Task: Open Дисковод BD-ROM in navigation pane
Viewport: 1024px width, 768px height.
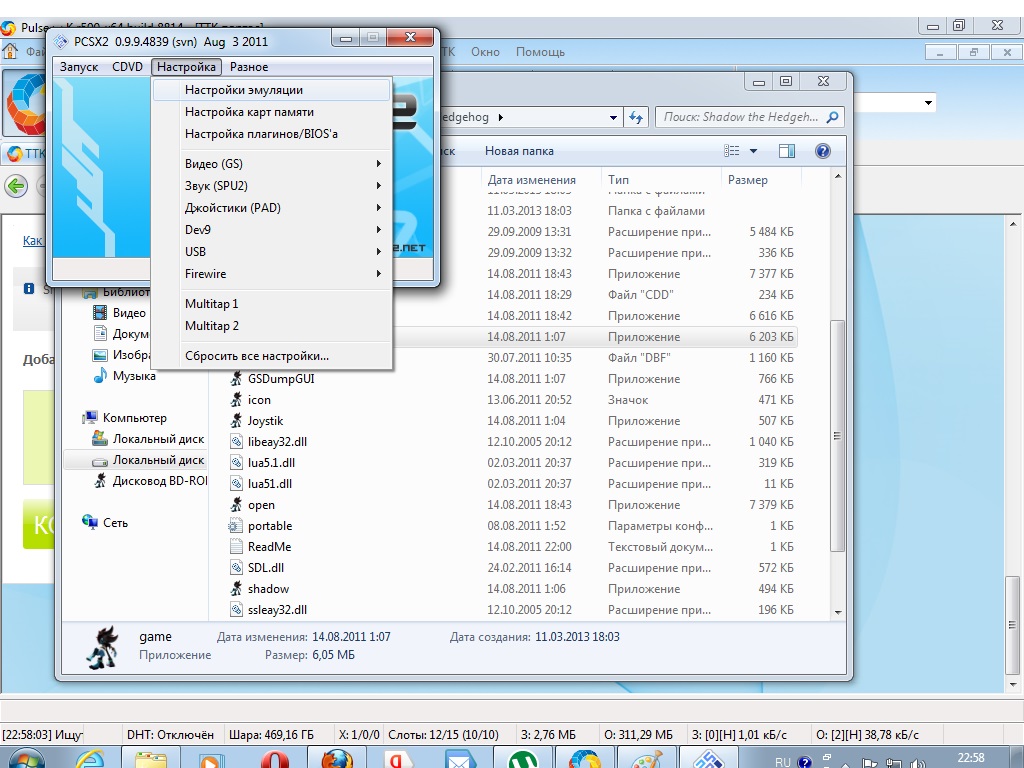Action: (159, 481)
